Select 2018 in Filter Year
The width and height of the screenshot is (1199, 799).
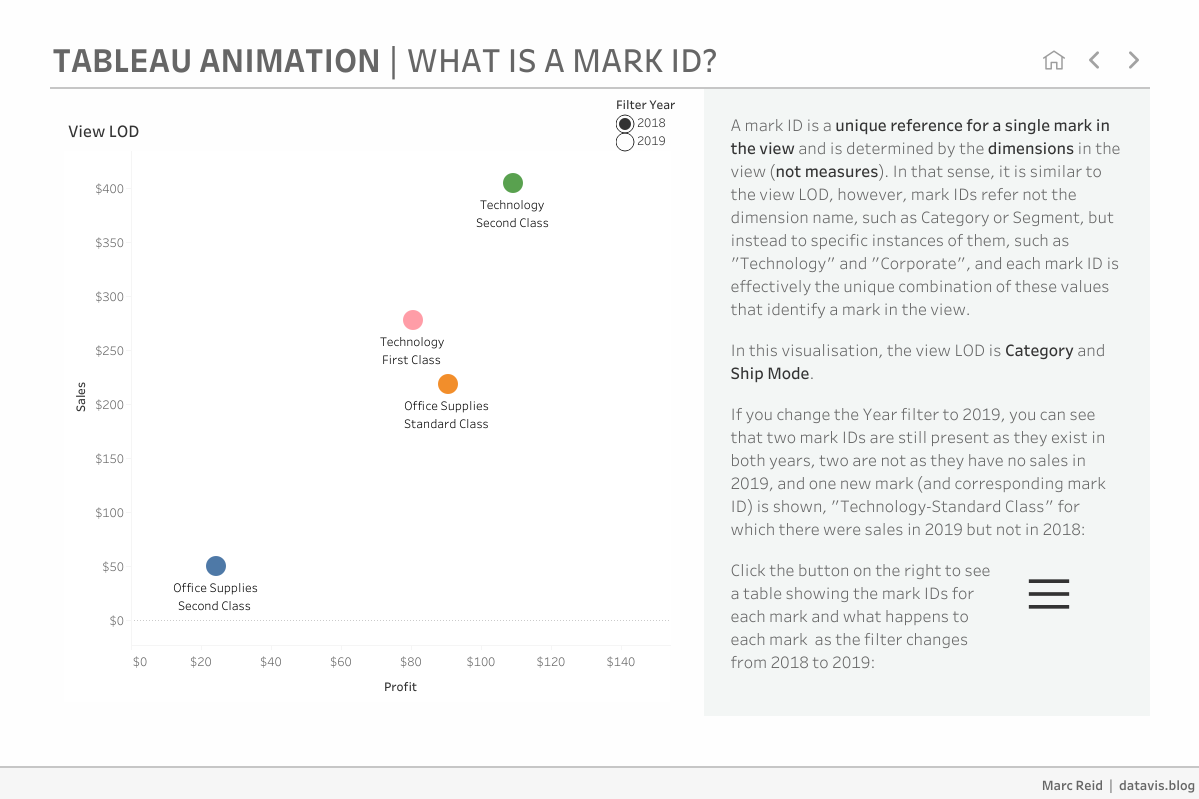tap(625, 124)
